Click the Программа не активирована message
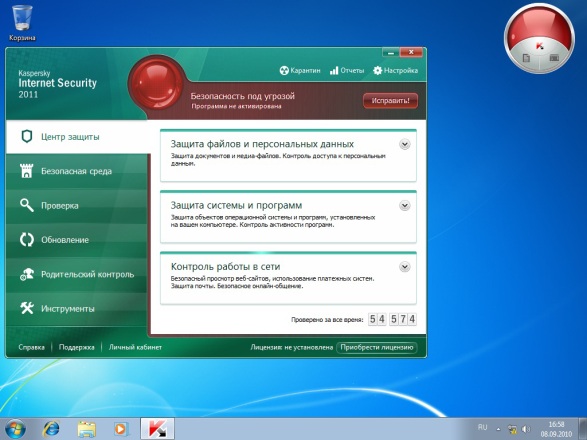 point(236,106)
